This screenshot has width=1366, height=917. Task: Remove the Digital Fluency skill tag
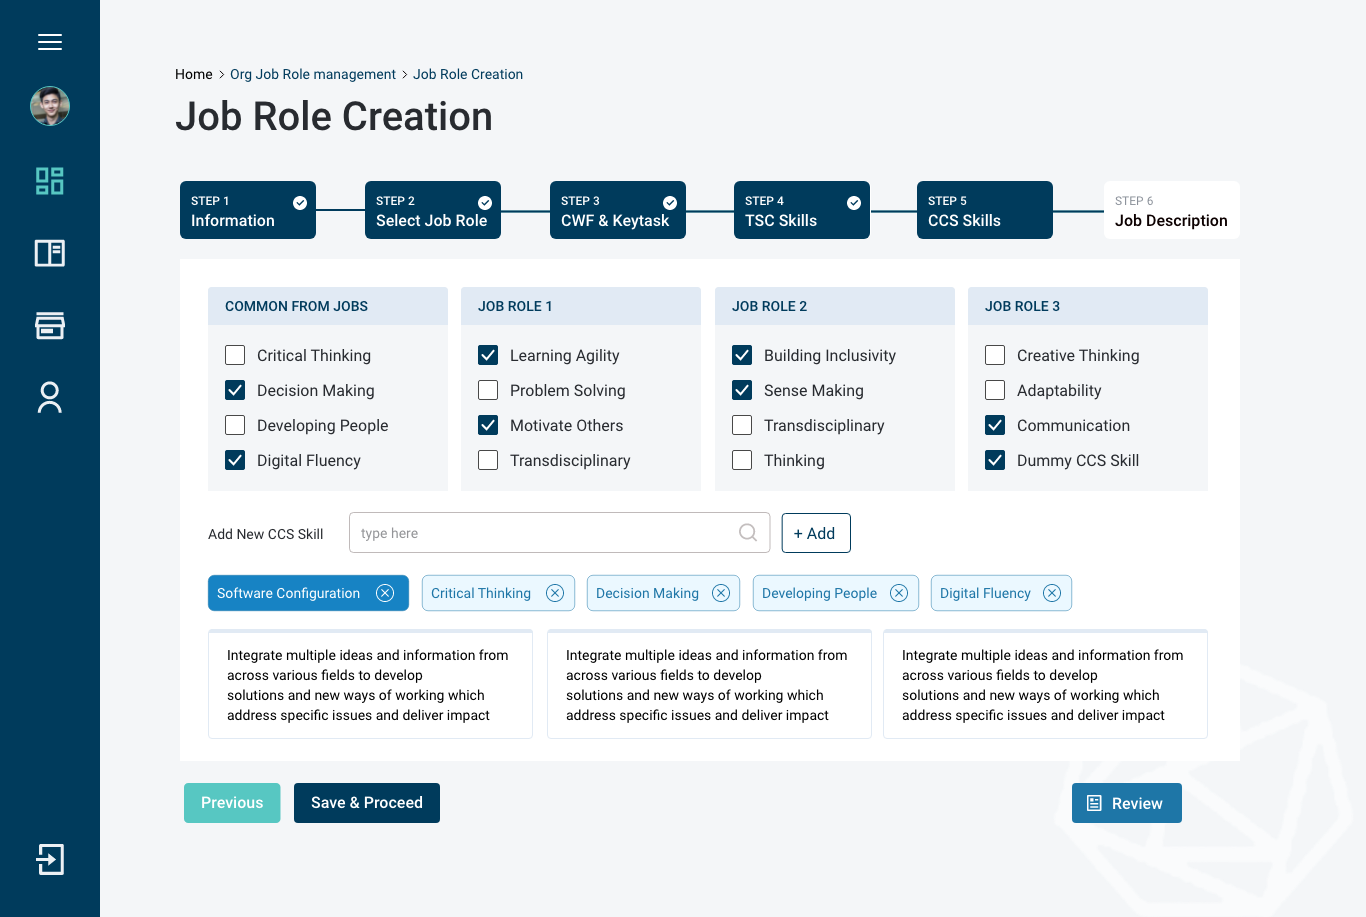click(1052, 593)
